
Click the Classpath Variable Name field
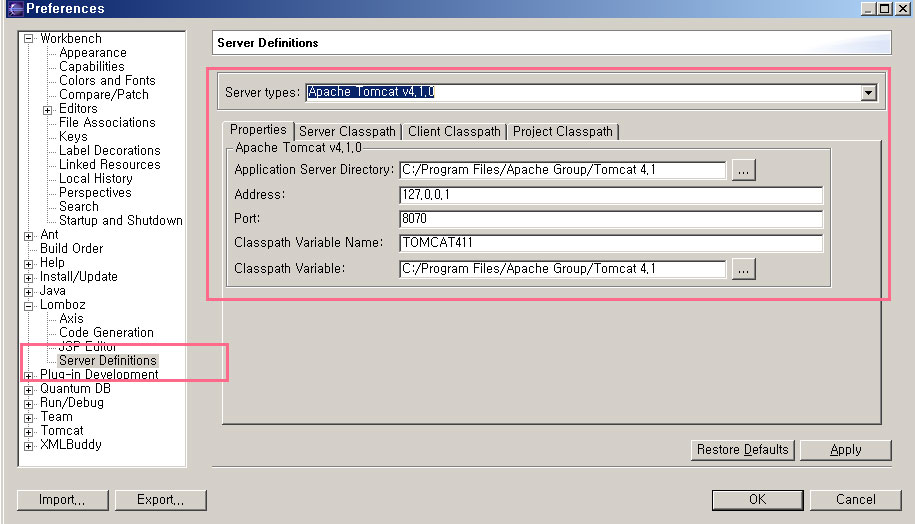(611, 243)
